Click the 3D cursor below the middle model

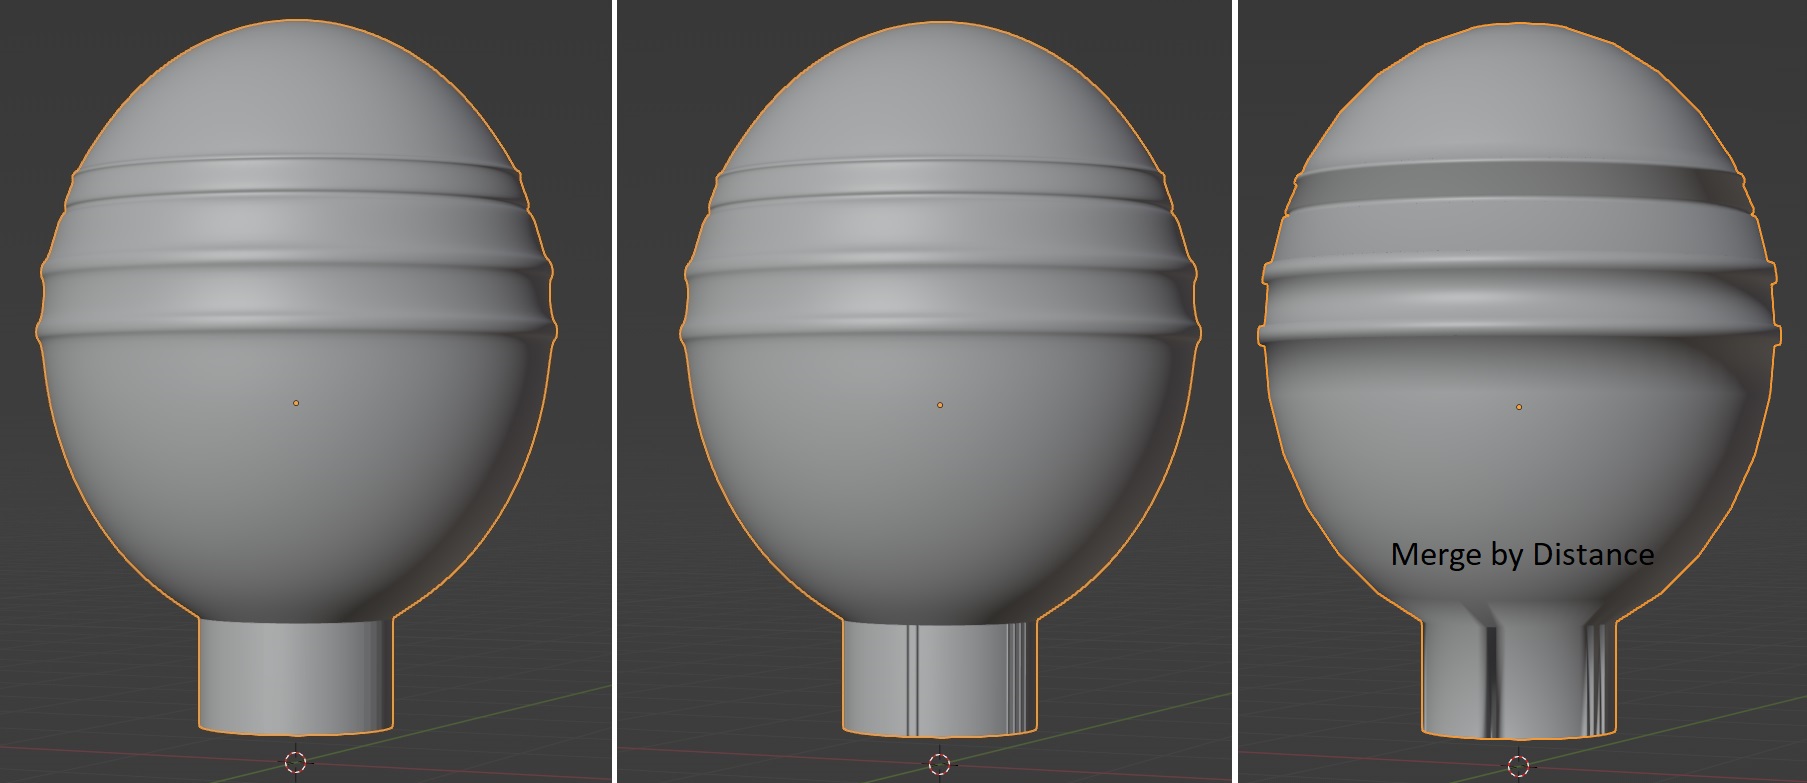tap(939, 765)
